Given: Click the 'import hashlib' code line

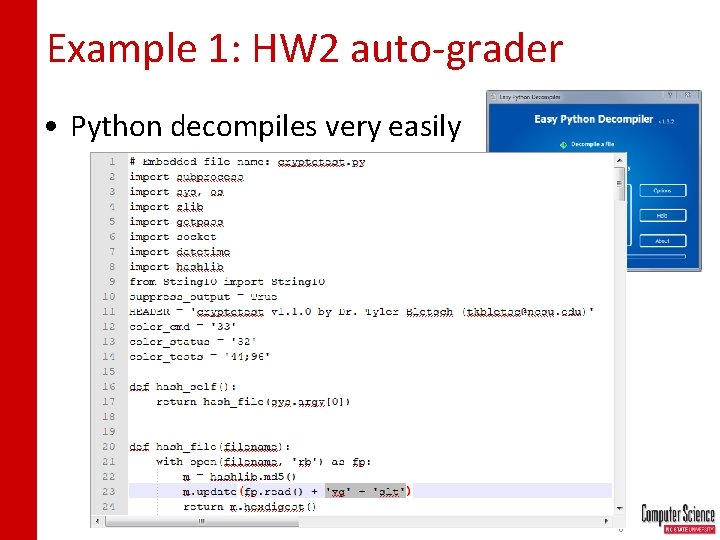Looking at the screenshot, I should [176, 267].
